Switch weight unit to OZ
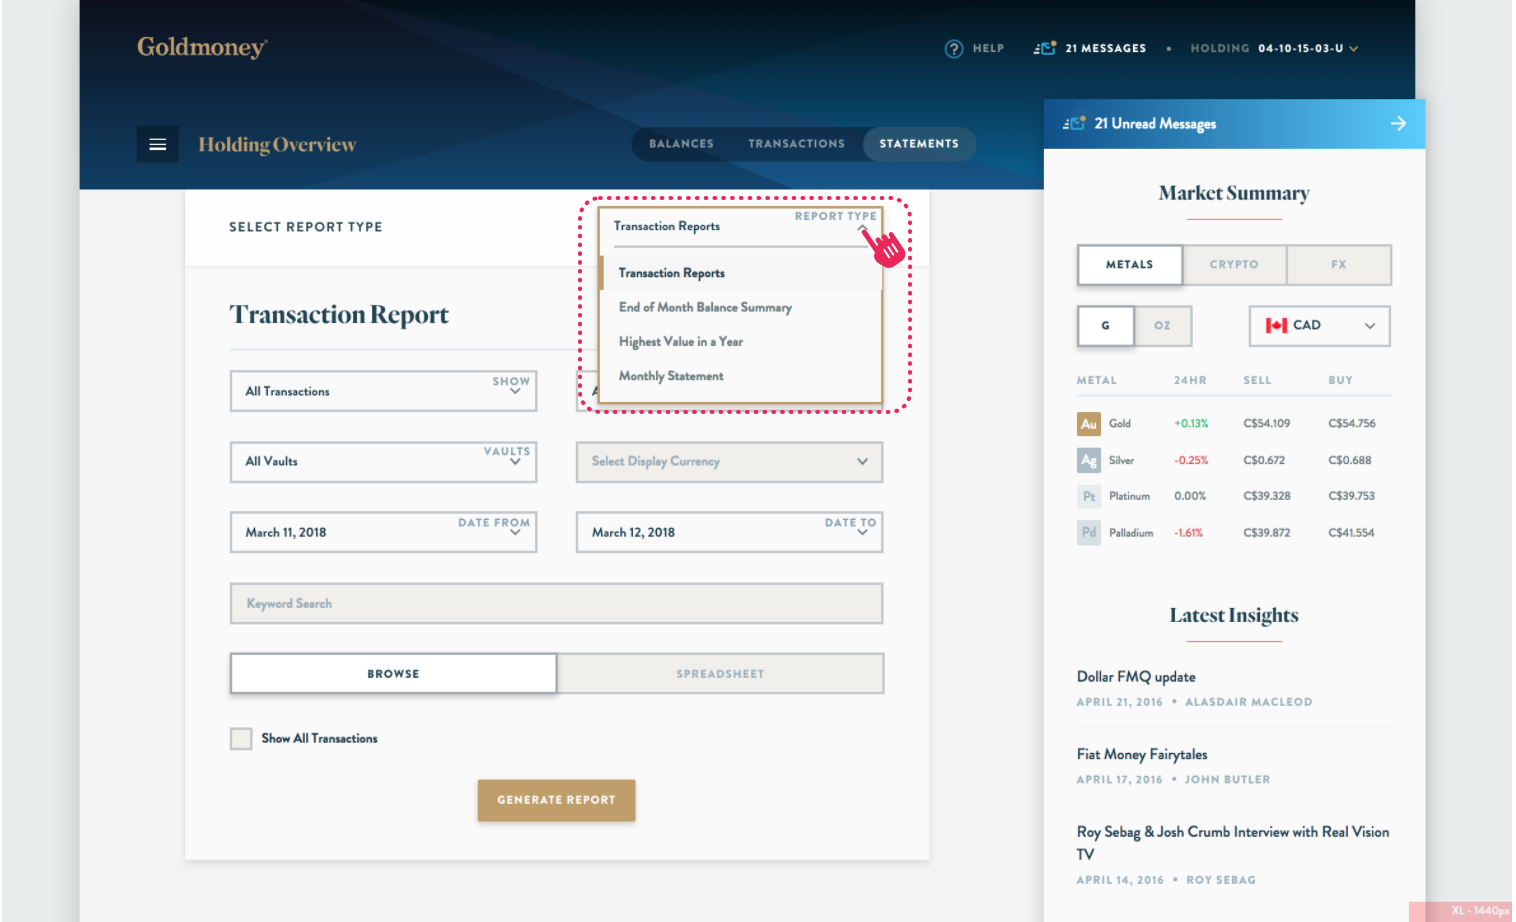The width and height of the screenshot is (1516, 922). tap(1162, 325)
